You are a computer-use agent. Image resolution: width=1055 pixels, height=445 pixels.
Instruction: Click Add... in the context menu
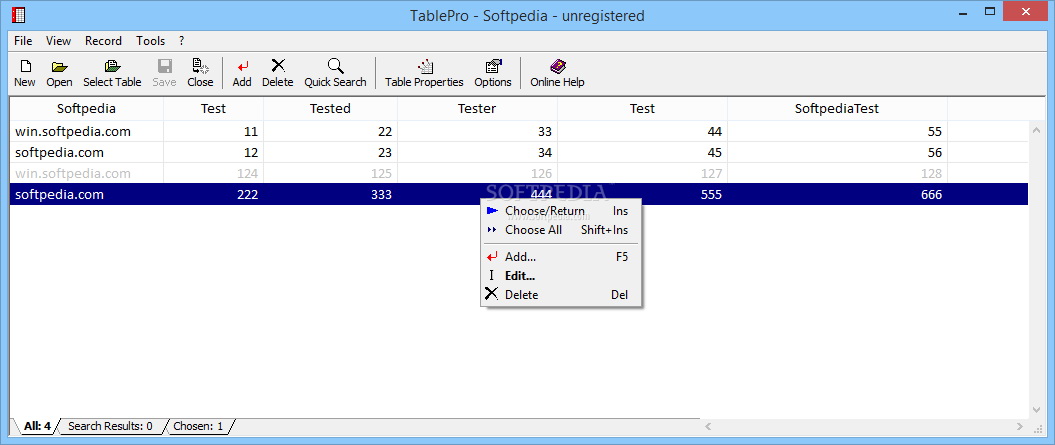coord(561,256)
